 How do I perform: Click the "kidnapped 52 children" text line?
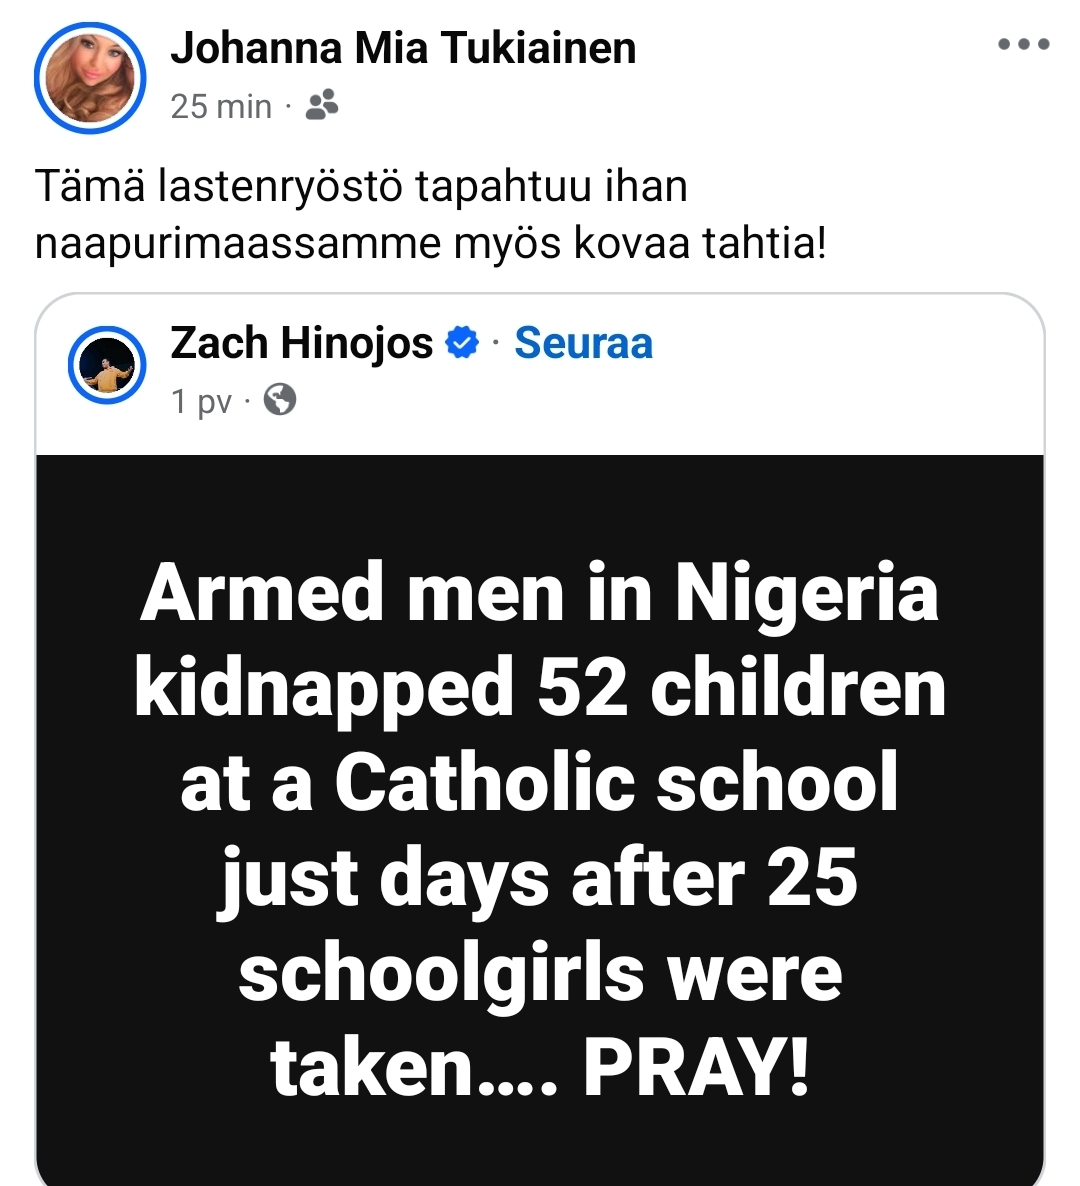540,689
